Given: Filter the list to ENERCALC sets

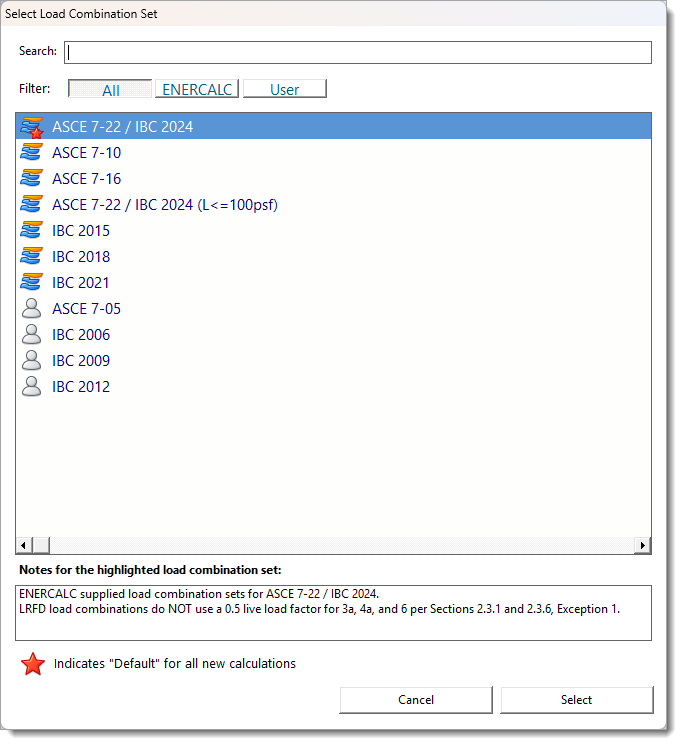Looking at the screenshot, I should point(197,89).
